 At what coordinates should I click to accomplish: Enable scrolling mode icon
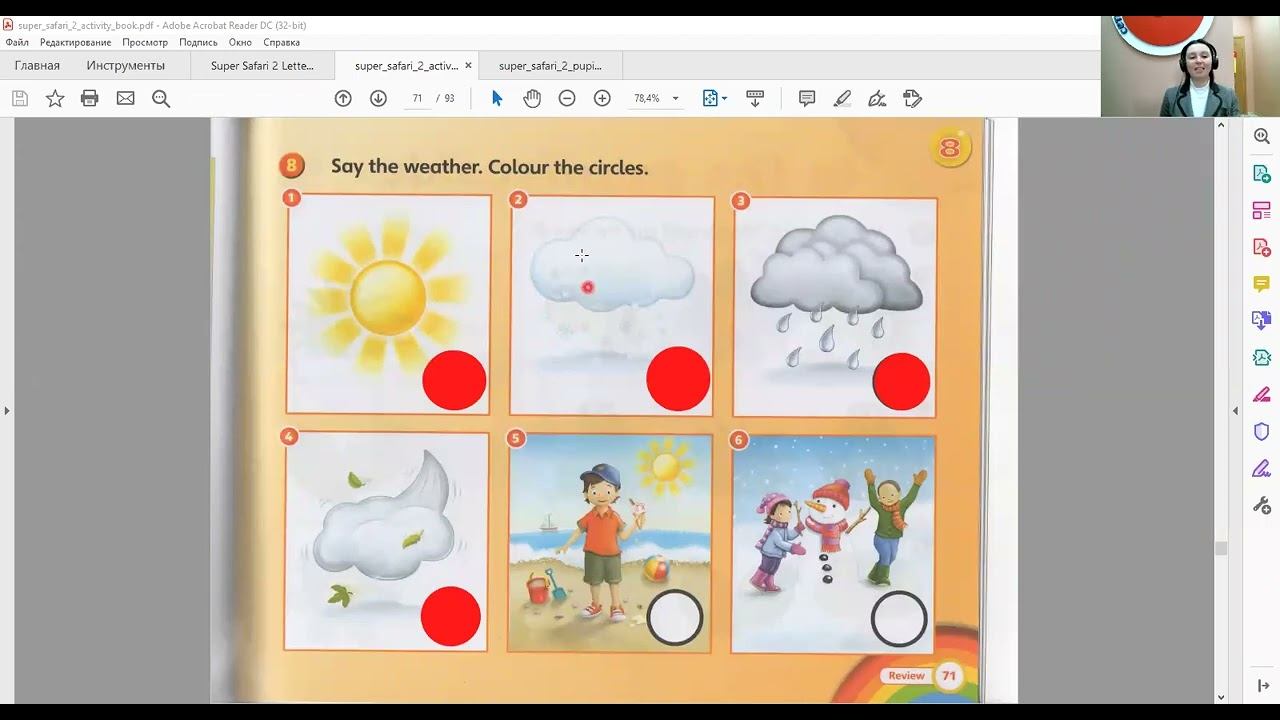pos(755,98)
